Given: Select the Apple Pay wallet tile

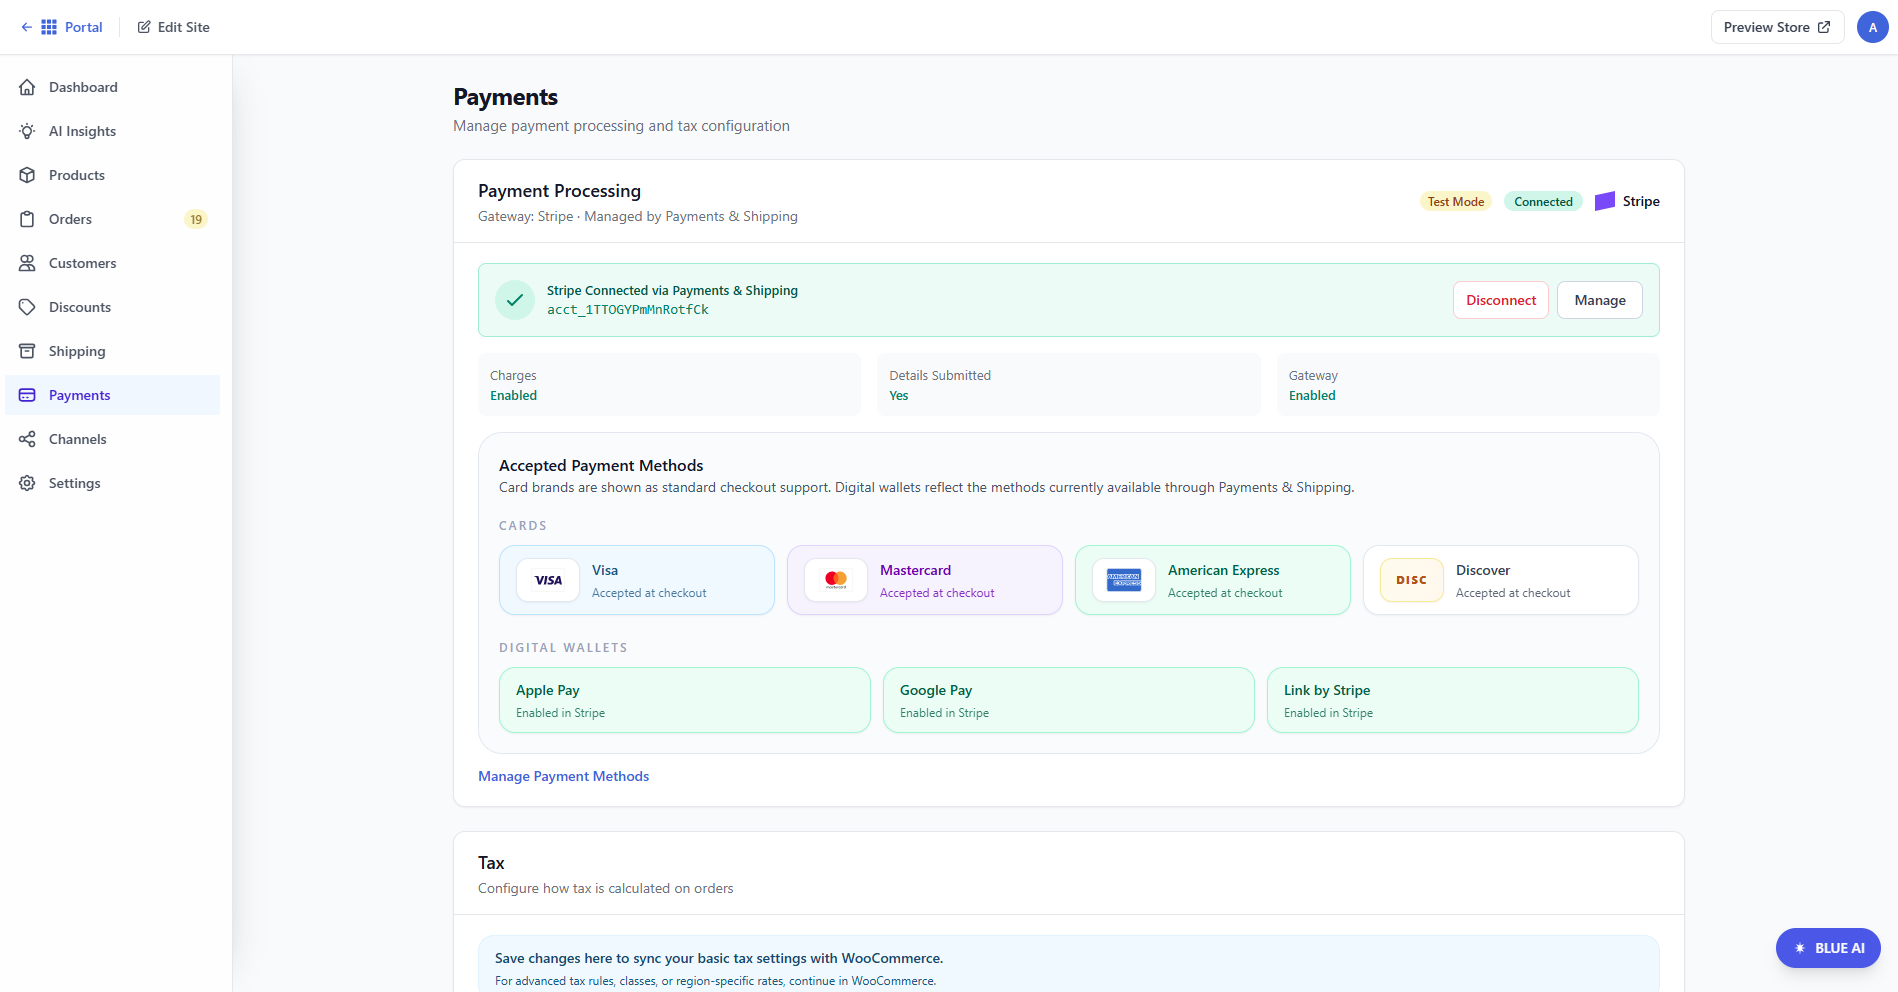Looking at the screenshot, I should (x=685, y=700).
